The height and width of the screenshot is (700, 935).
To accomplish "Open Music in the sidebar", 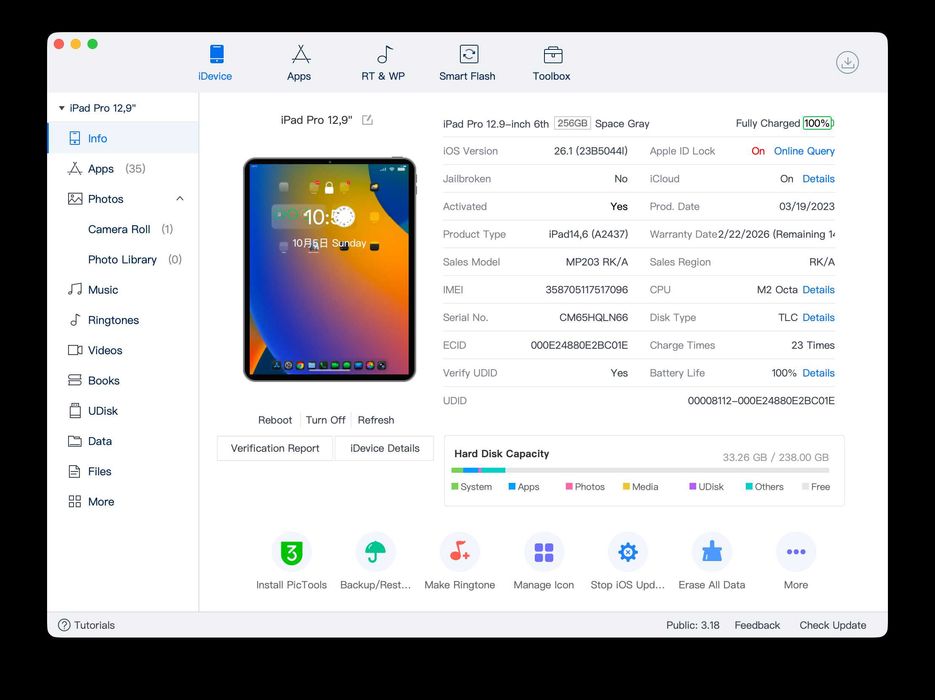I will point(123,290).
